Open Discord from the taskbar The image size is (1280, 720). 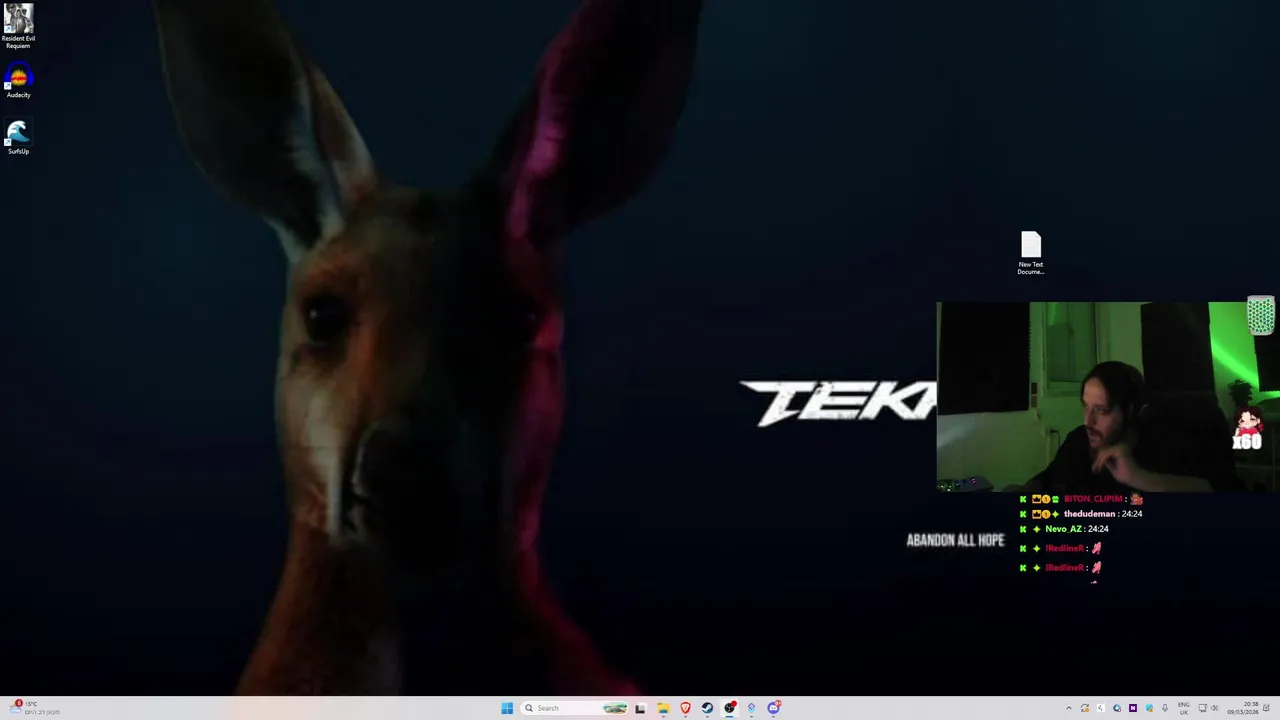(774, 708)
